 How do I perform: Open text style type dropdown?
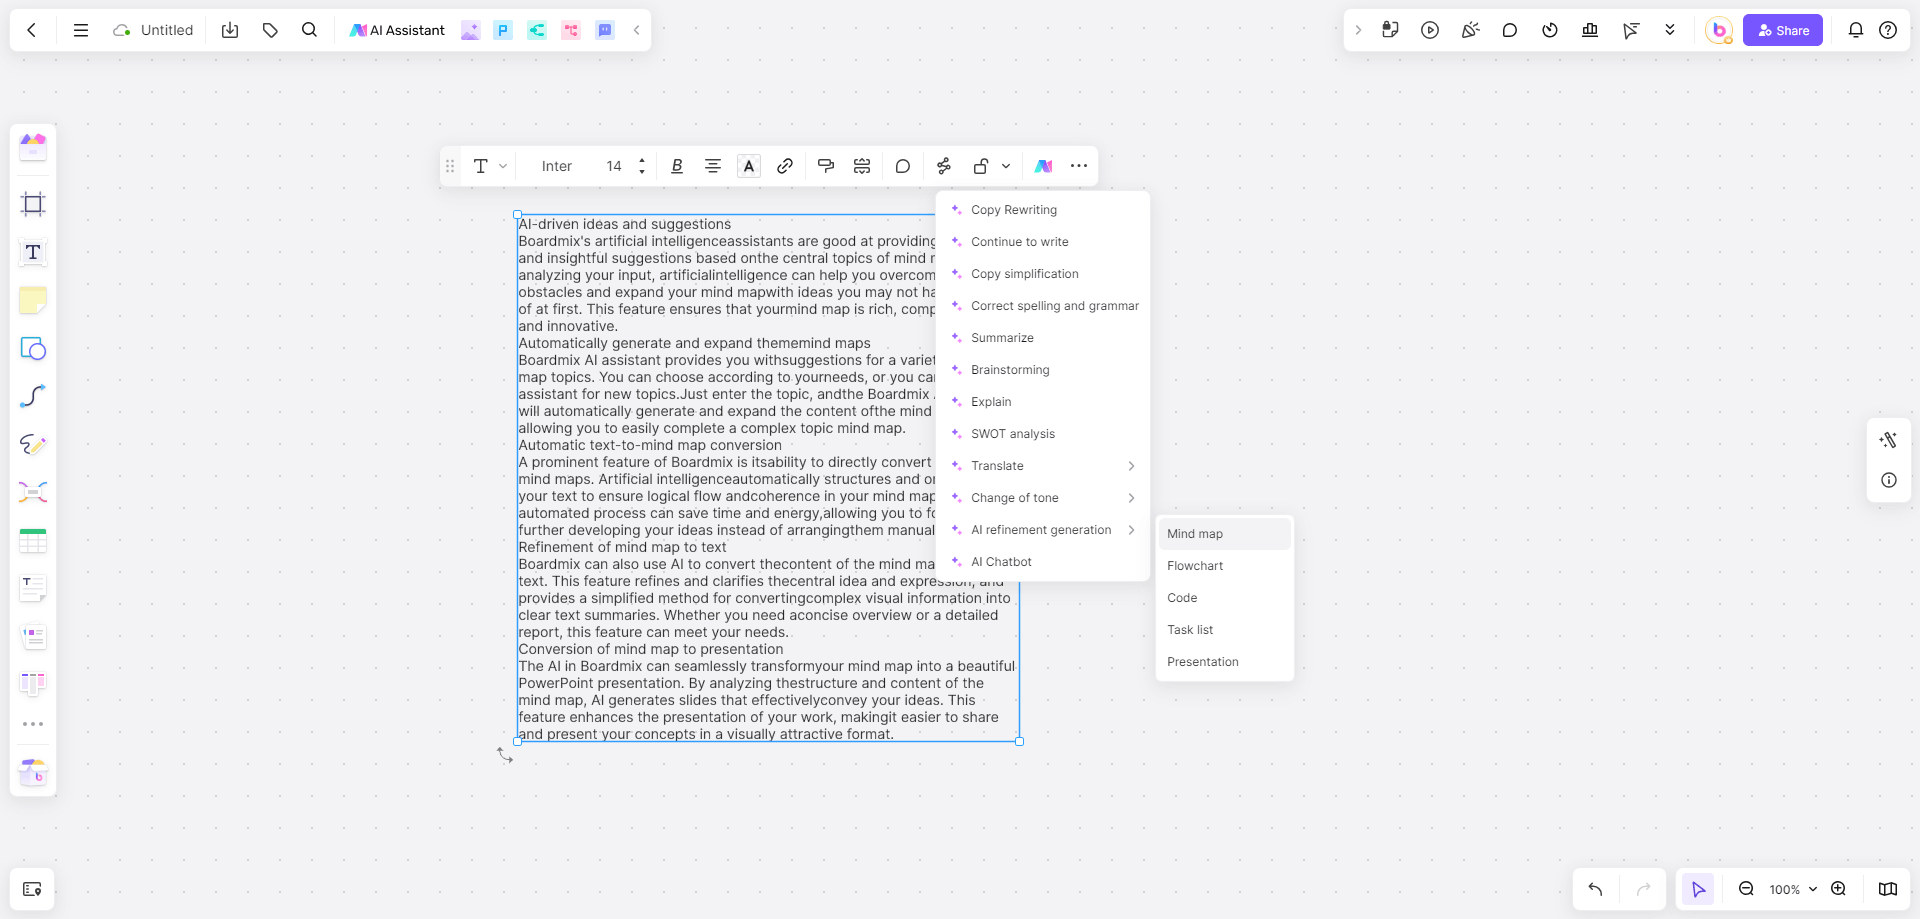point(490,166)
